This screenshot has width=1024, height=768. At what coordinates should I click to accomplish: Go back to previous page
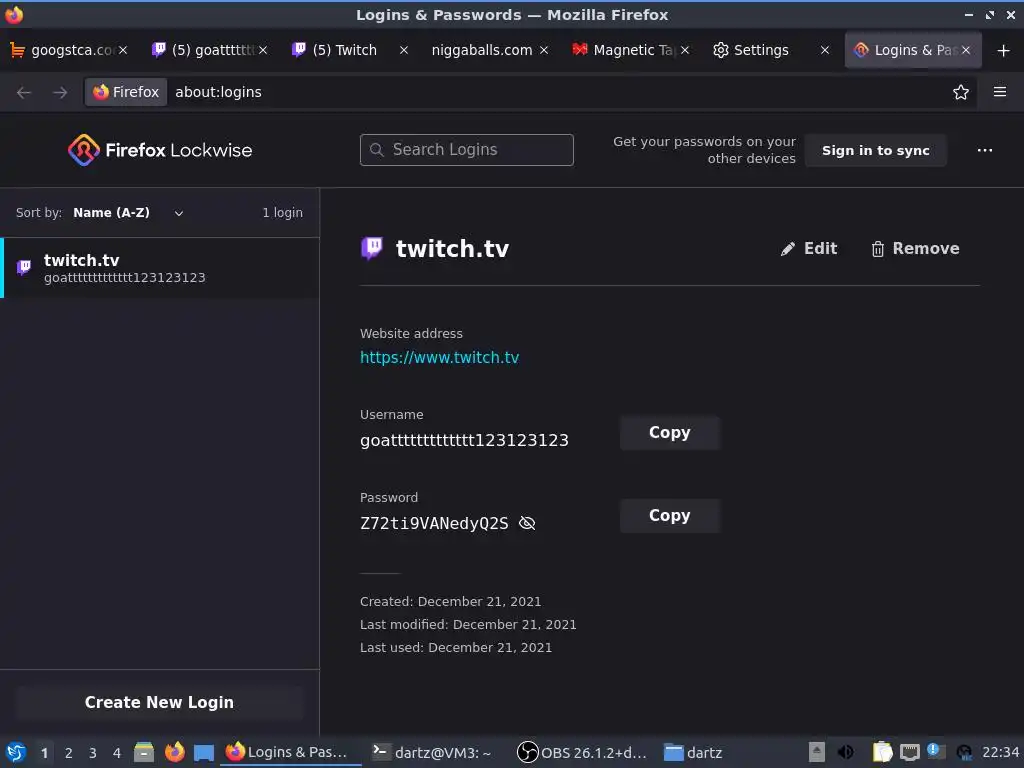(24, 92)
